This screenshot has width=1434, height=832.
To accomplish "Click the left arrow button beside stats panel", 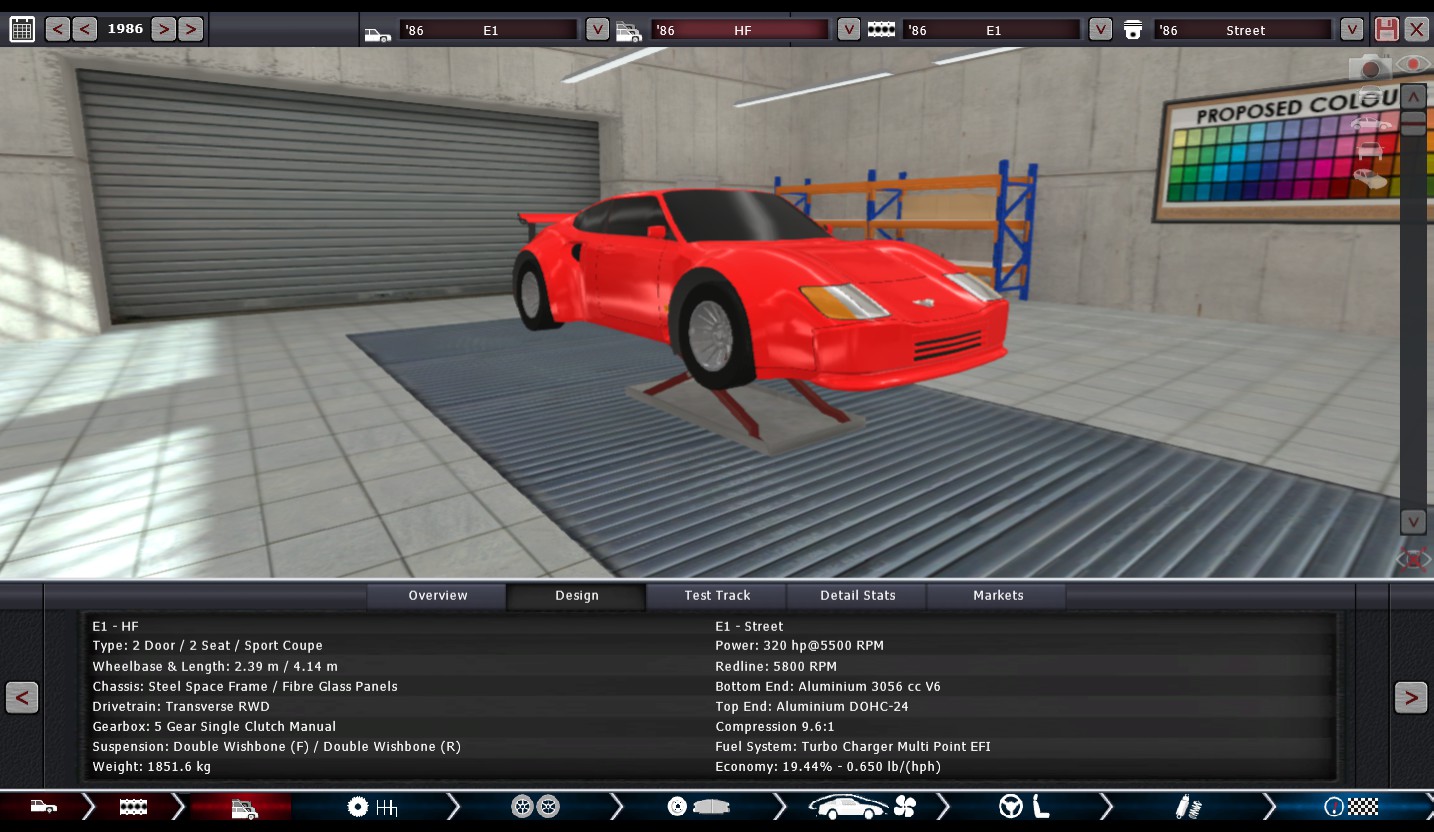I will coord(22,697).
